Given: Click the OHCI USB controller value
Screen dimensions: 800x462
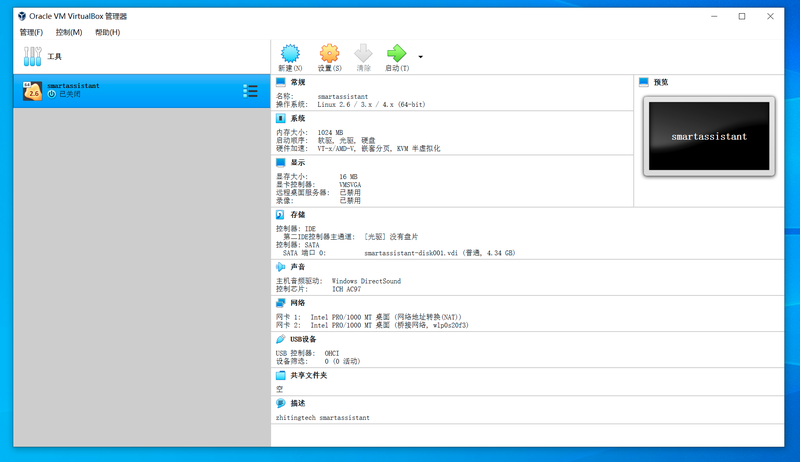Looking at the screenshot, I should pyautogui.click(x=332, y=353).
